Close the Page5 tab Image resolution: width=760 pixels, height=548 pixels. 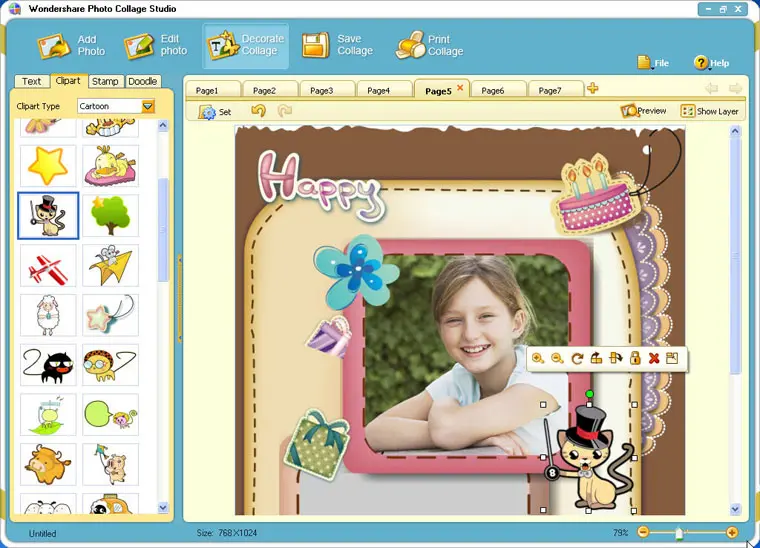click(x=460, y=88)
